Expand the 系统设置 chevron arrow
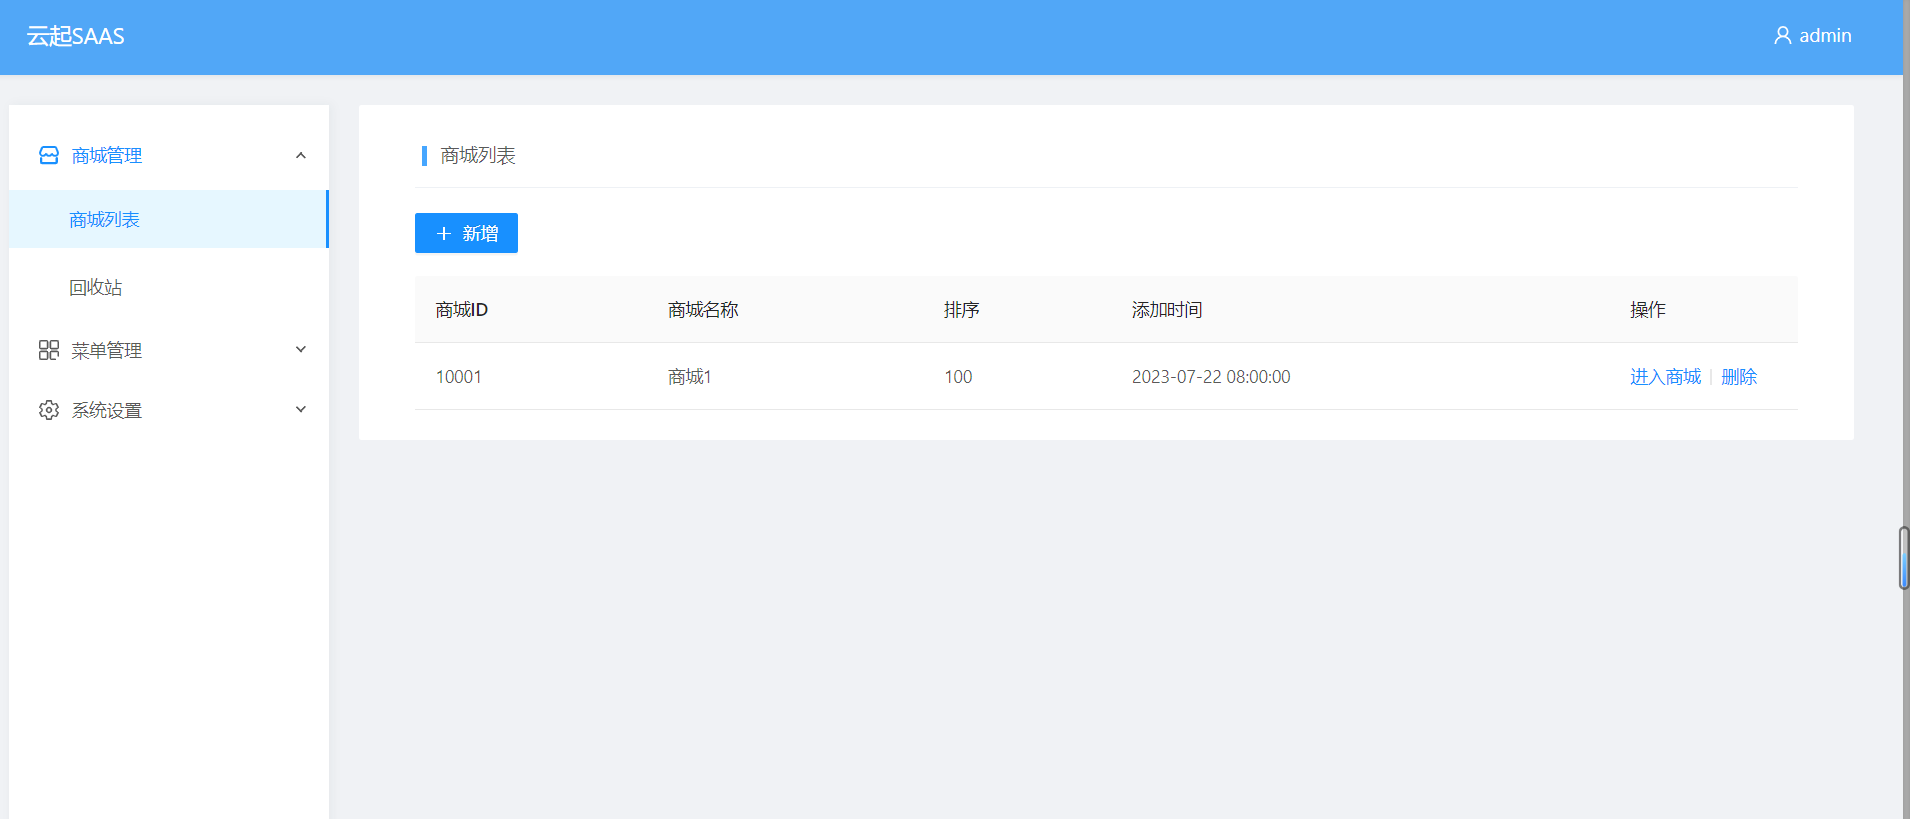Image resolution: width=1910 pixels, height=819 pixels. pyautogui.click(x=300, y=410)
